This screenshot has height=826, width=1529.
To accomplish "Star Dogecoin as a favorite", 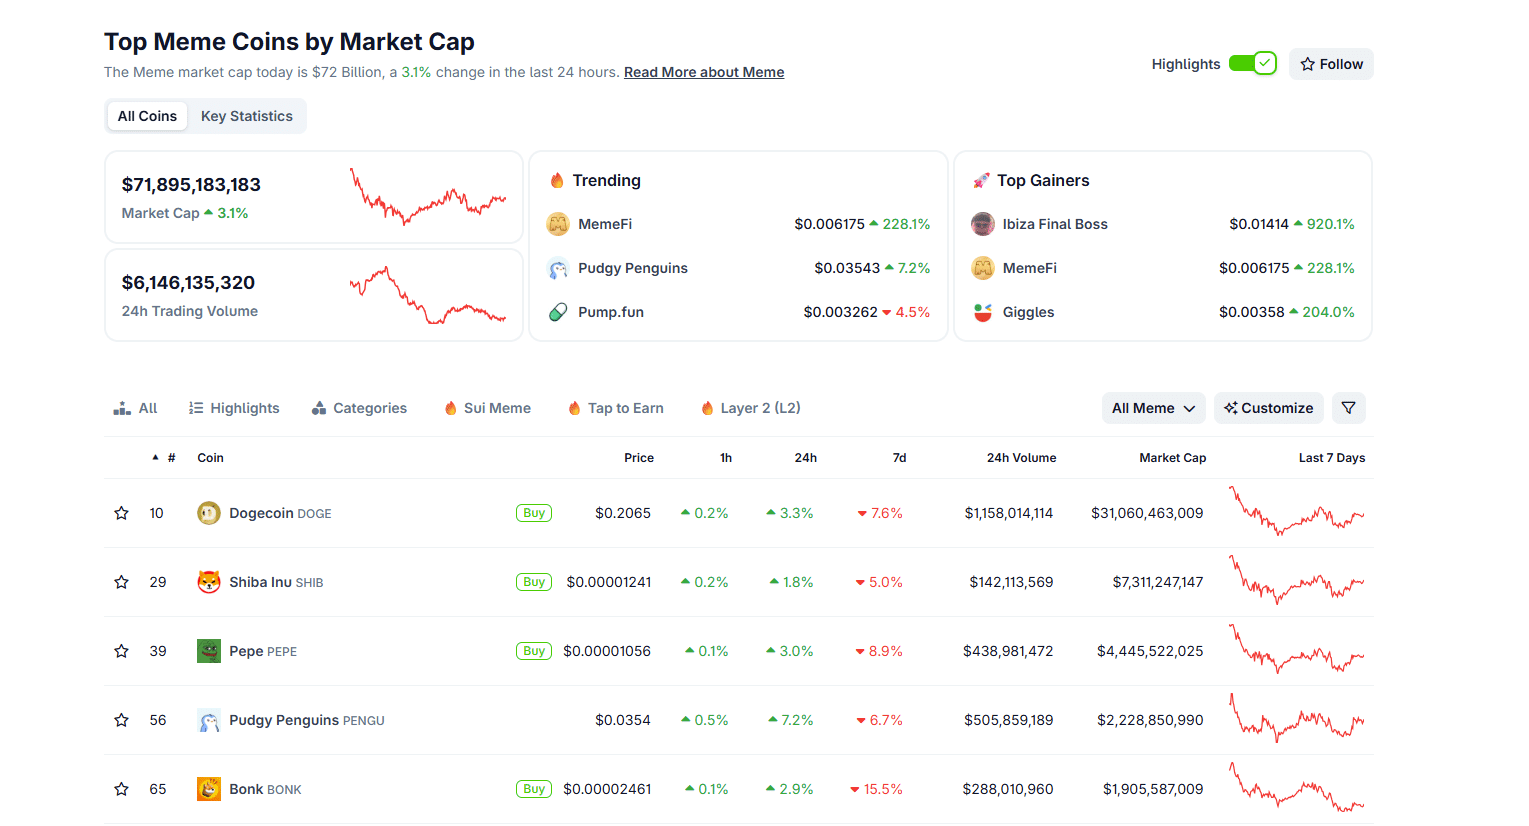I will [x=122, y=513].
